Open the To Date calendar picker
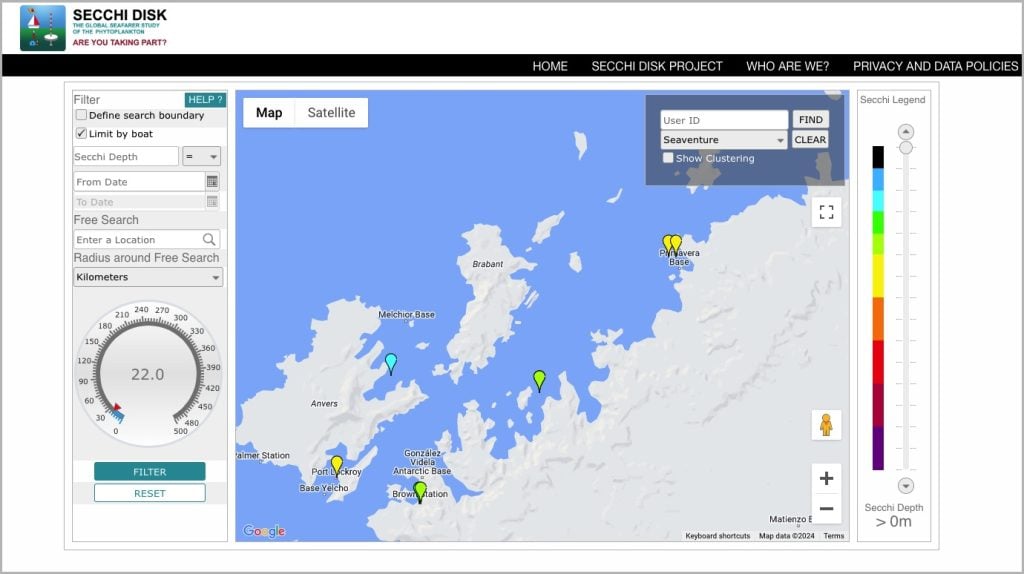 click(212, 202)
